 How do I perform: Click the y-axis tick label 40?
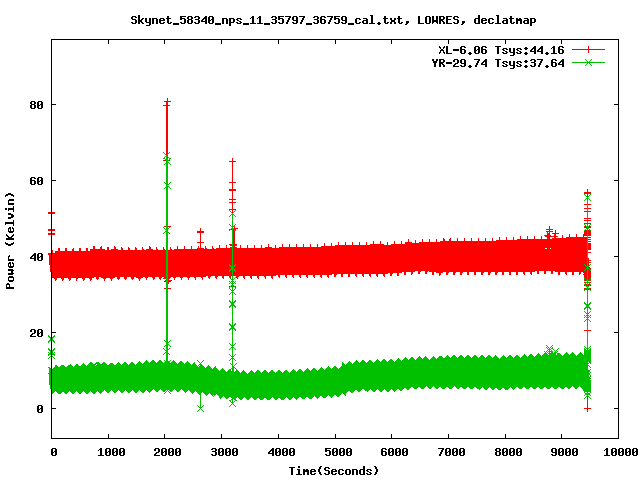click(36, 257)
